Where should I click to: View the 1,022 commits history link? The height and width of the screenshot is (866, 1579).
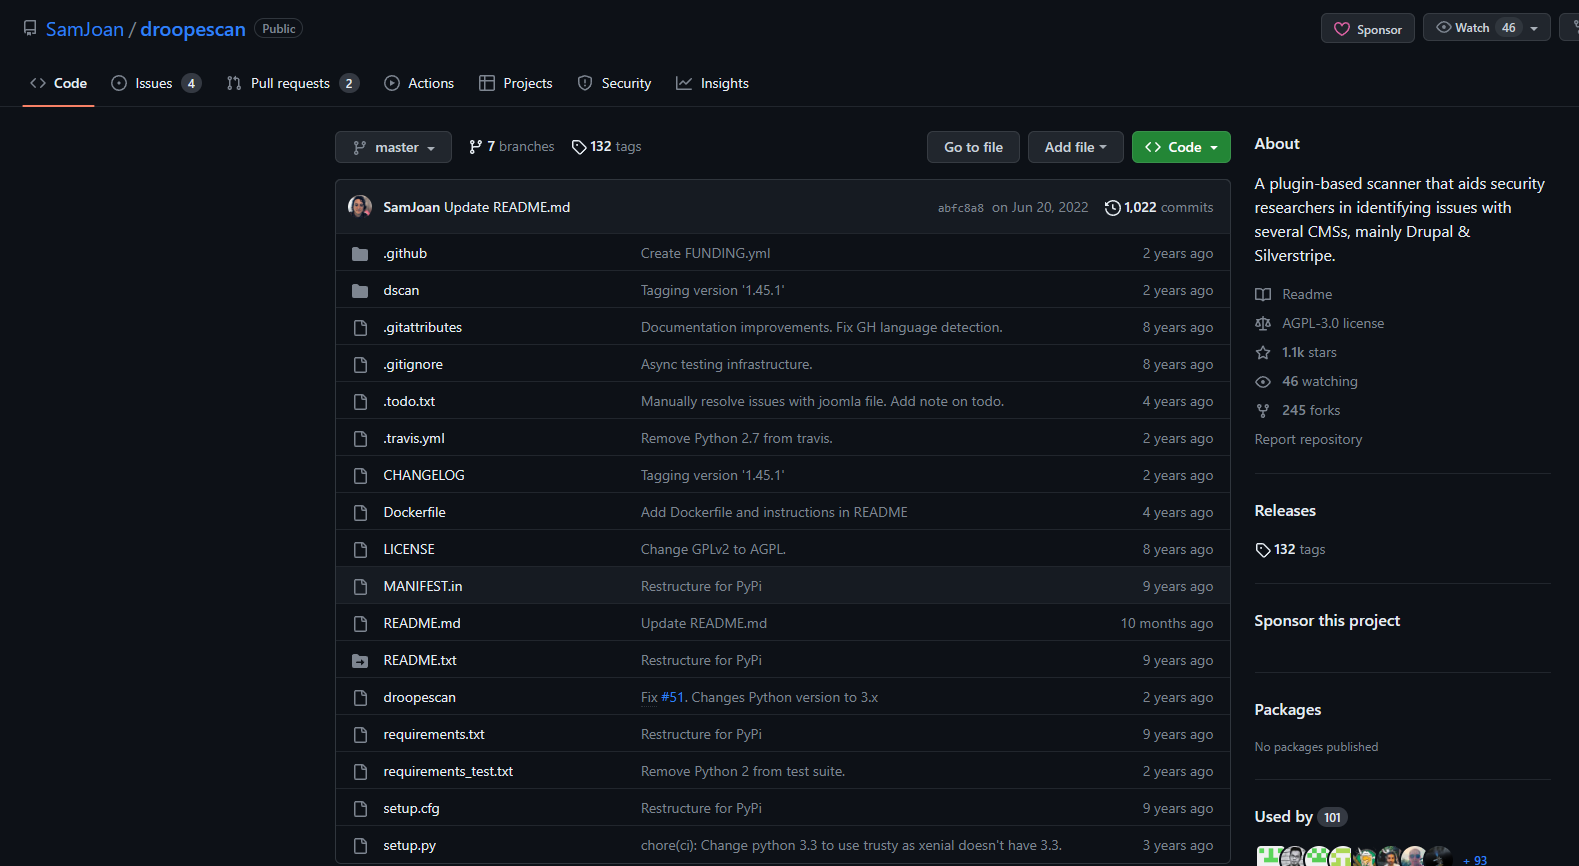click(1159, 208)
